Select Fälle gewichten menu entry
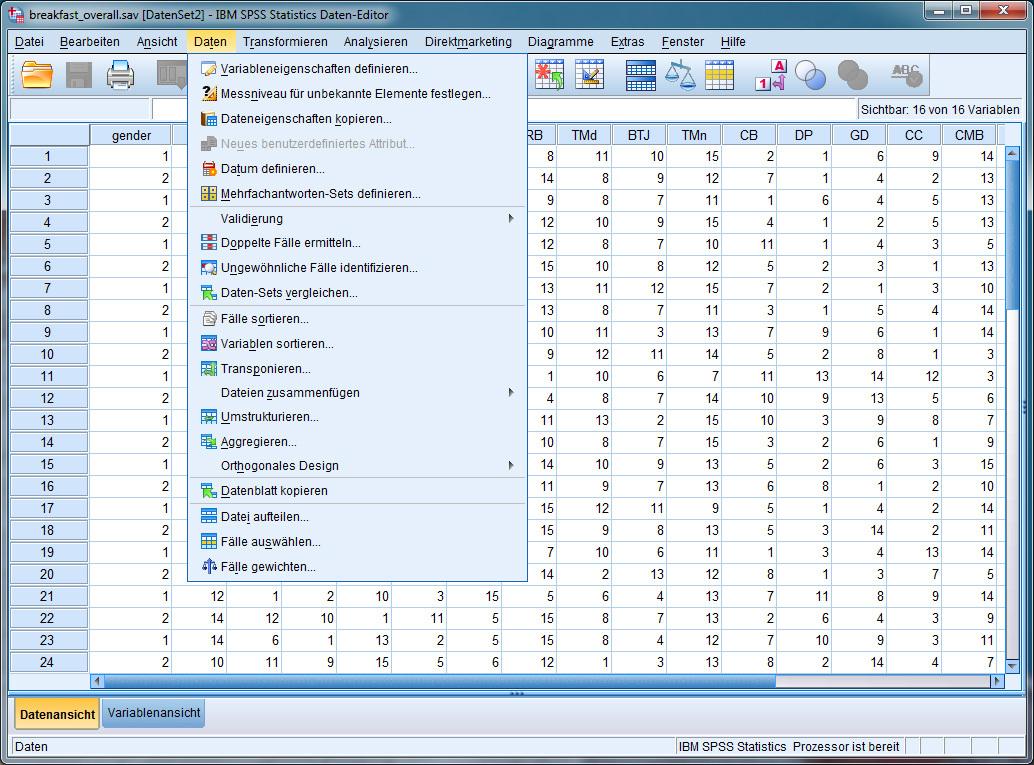Image resolution: width=1034 pixels, height=765 pixels. pyautogui.click(x=267, y=566)
